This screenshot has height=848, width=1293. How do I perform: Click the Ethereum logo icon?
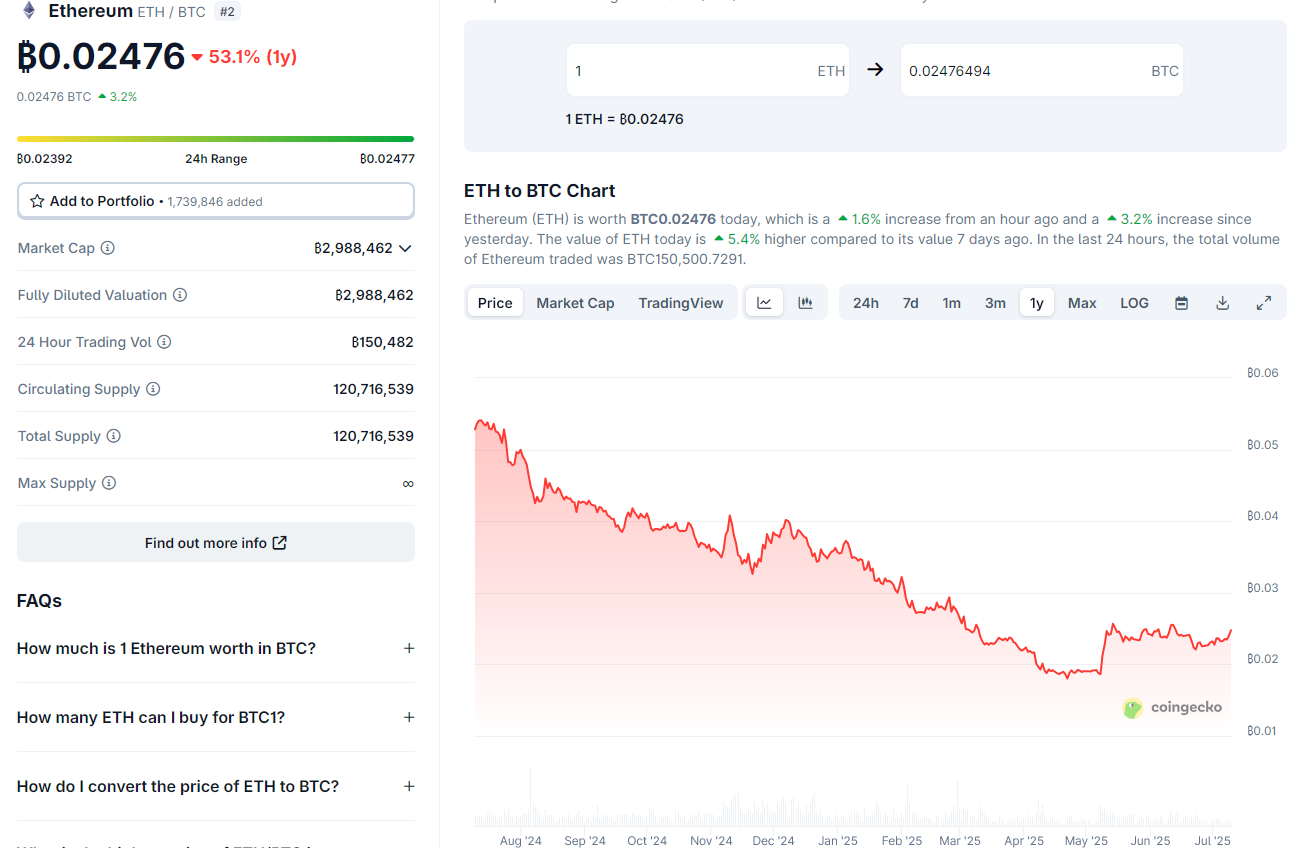pos(29,11)
